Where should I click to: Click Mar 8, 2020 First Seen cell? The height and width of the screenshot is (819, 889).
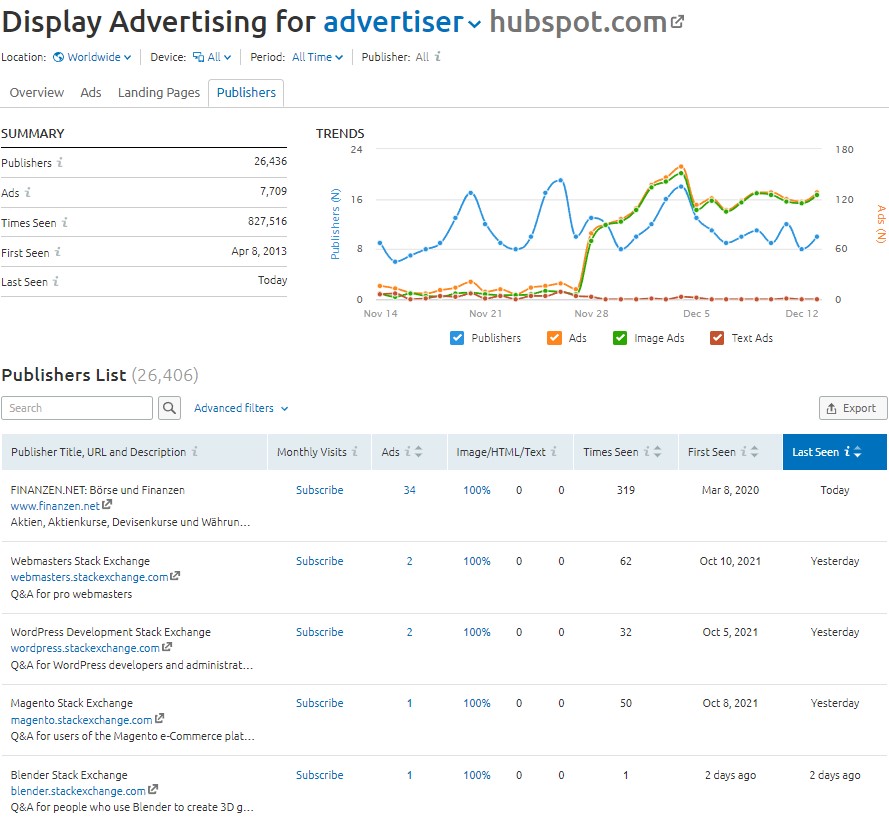[730, 490]
